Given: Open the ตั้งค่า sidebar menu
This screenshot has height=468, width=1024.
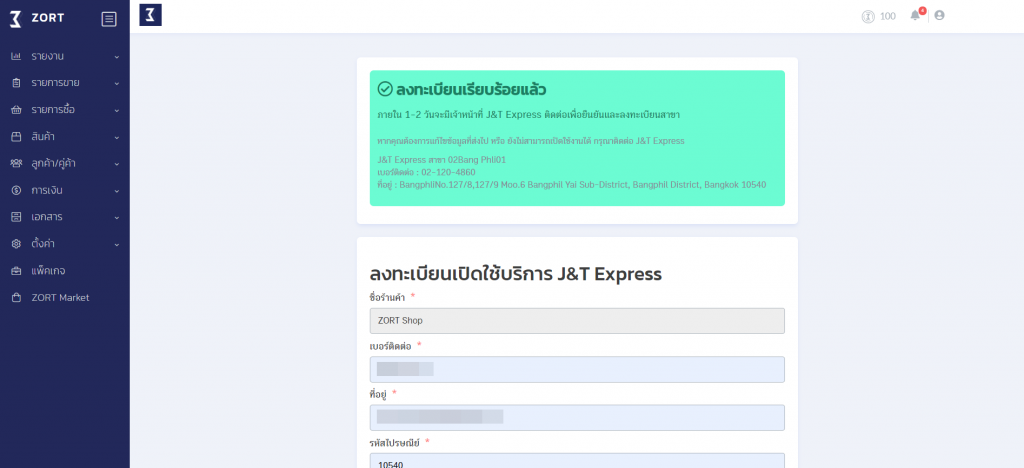Looking at the screenshot, I should click(x=65, y=243).
